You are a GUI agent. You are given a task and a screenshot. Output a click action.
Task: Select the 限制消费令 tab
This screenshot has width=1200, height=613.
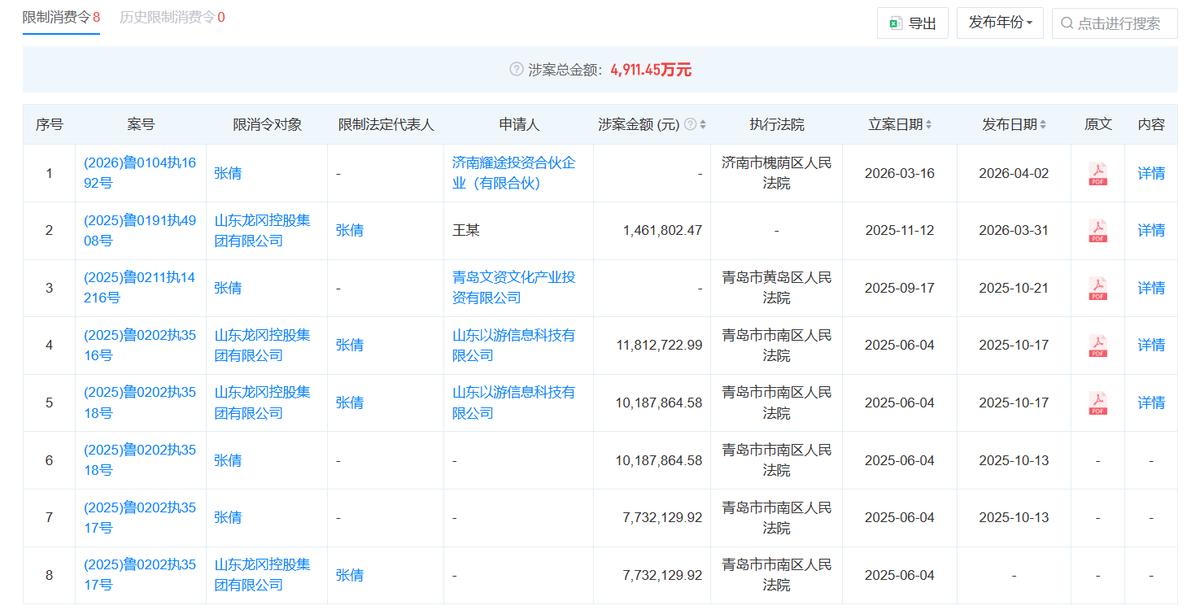click(x=61, y=17)
